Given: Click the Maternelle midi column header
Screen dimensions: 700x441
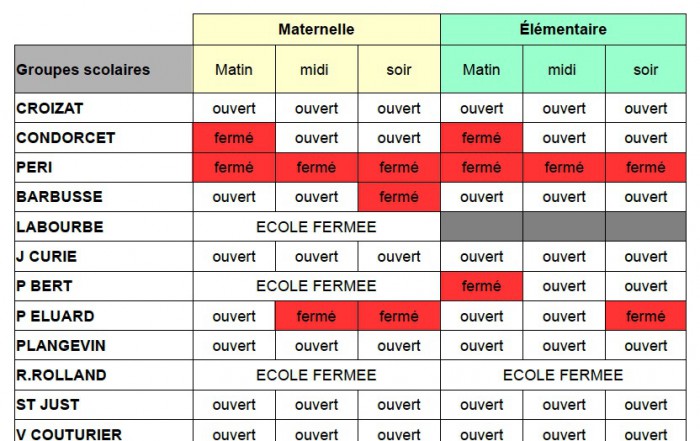Looking at the screenshot, I should (x=317, y=69).
